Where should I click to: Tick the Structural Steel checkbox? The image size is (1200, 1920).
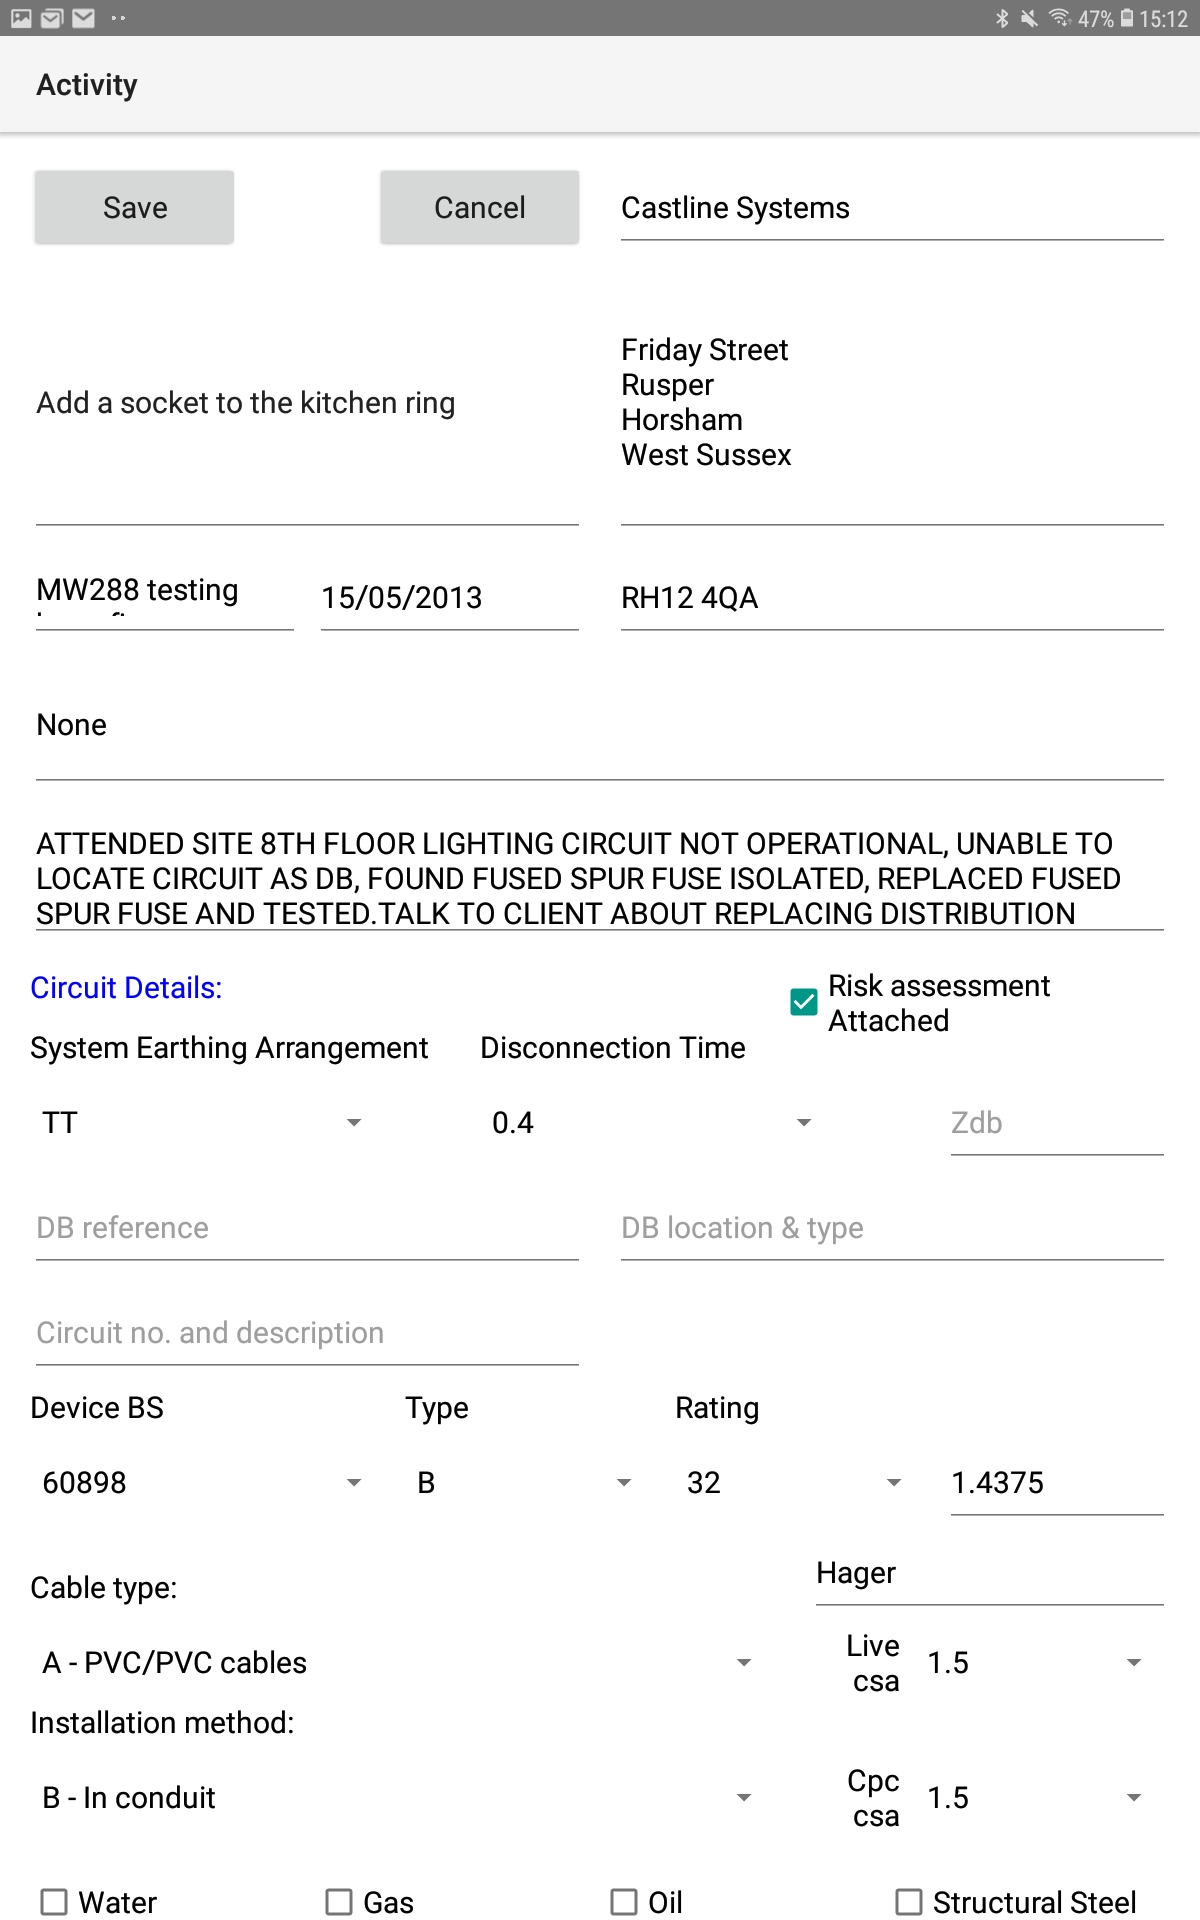(909, 1901)
